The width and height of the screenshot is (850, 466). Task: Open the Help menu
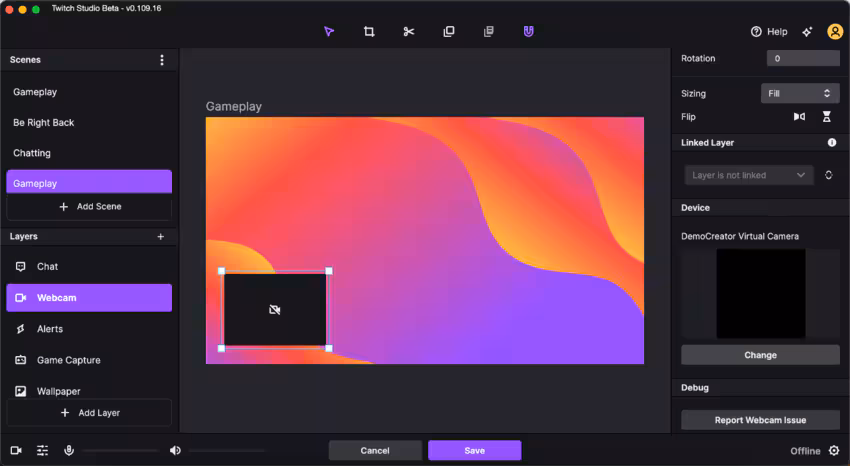pyautogui.click(x=769, y=31)
